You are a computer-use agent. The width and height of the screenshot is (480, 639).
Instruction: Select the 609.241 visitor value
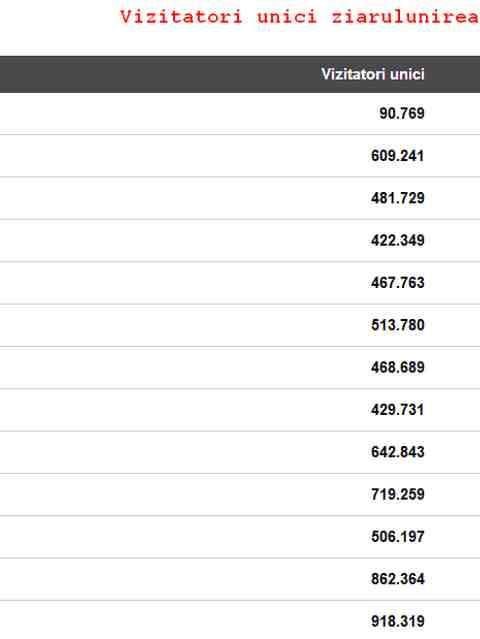398,155
